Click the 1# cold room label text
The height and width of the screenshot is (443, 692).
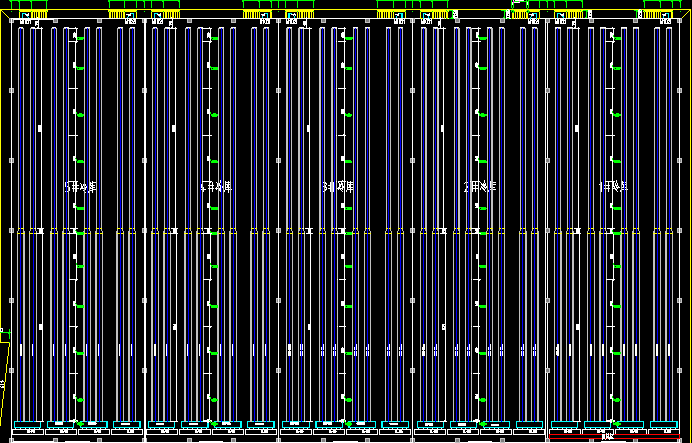[x=614, y=187]
